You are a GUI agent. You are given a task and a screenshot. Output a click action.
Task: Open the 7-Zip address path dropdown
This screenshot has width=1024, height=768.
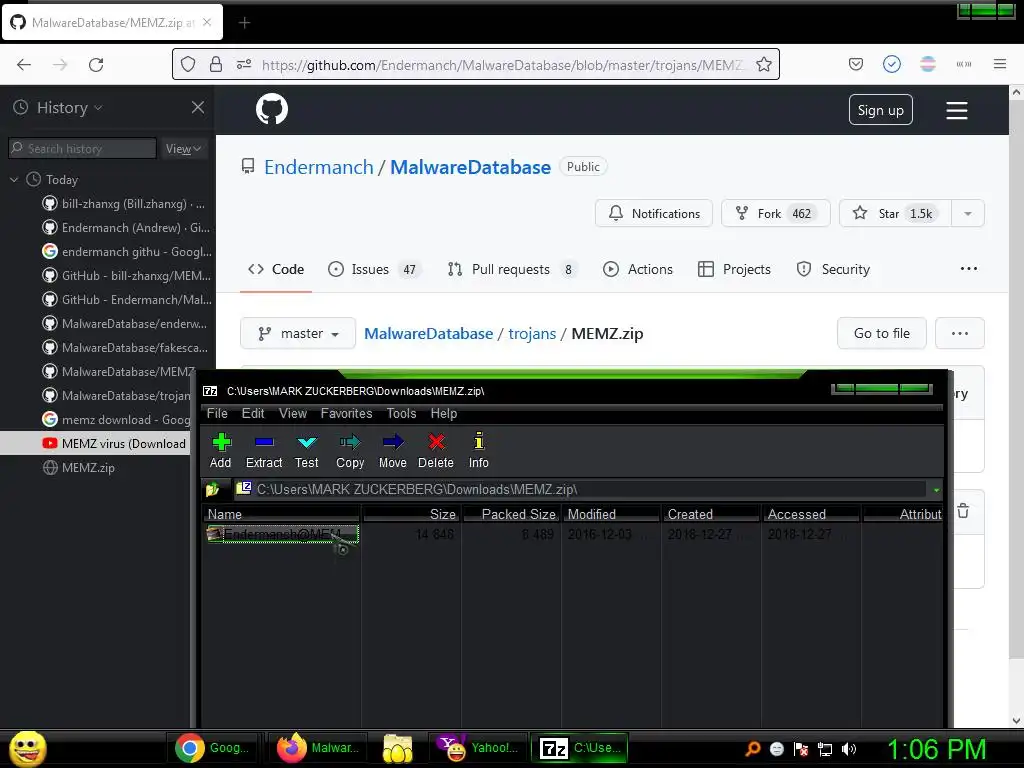point(936,490)
